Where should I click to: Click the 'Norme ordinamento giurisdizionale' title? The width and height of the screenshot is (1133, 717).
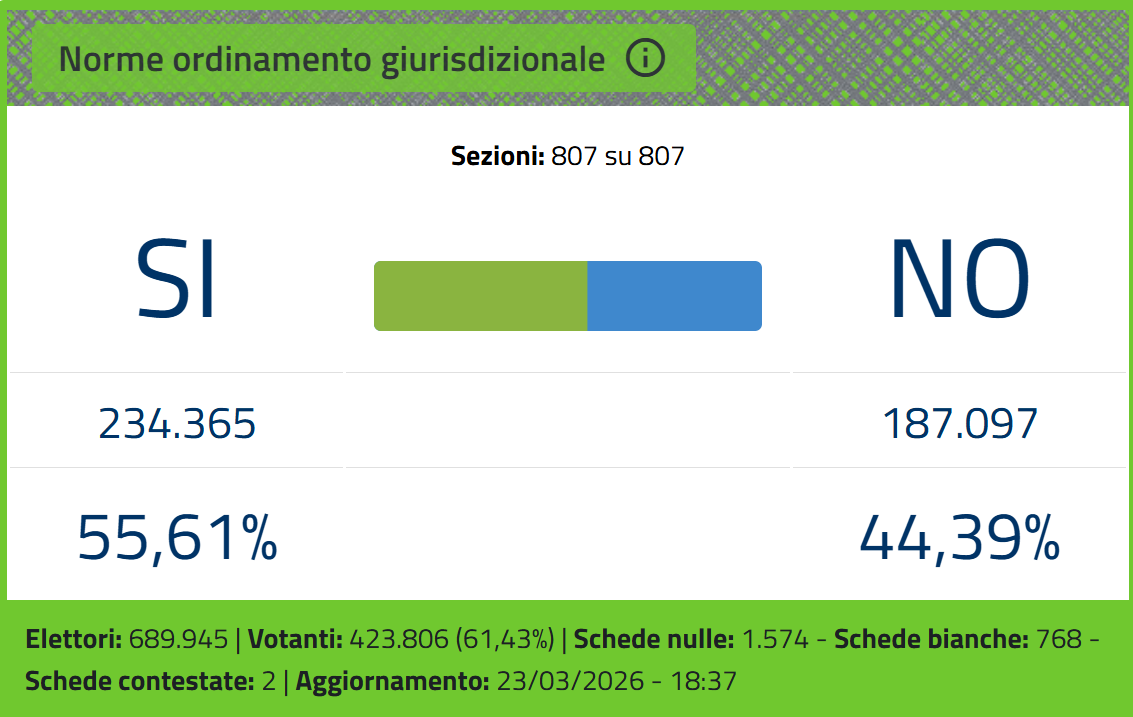tap(332, 60)
